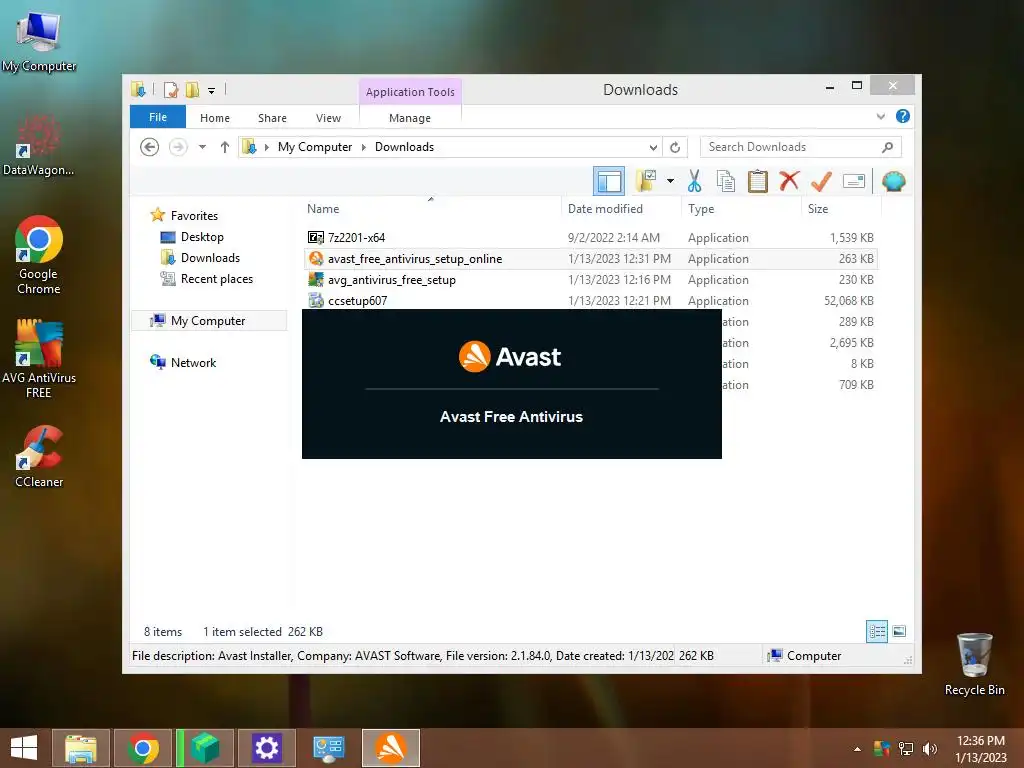Select the ccsetup607 file

click(x=591, y=300)
